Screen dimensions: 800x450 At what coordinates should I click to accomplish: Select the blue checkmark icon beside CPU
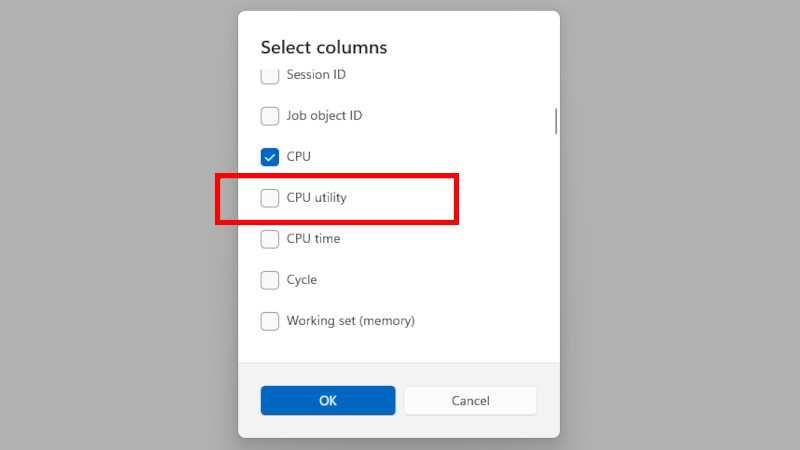coord(270,157)
